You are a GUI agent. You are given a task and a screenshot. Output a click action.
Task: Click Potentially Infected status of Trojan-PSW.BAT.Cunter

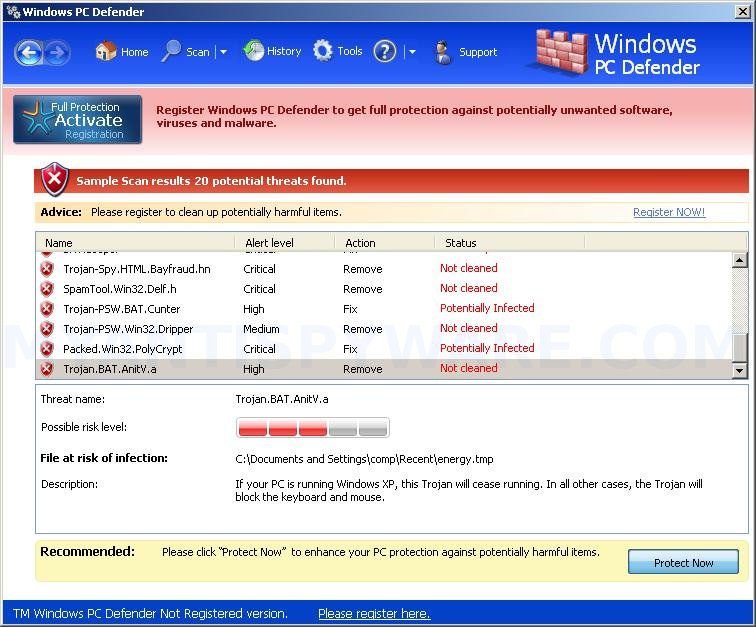point(487,308)
